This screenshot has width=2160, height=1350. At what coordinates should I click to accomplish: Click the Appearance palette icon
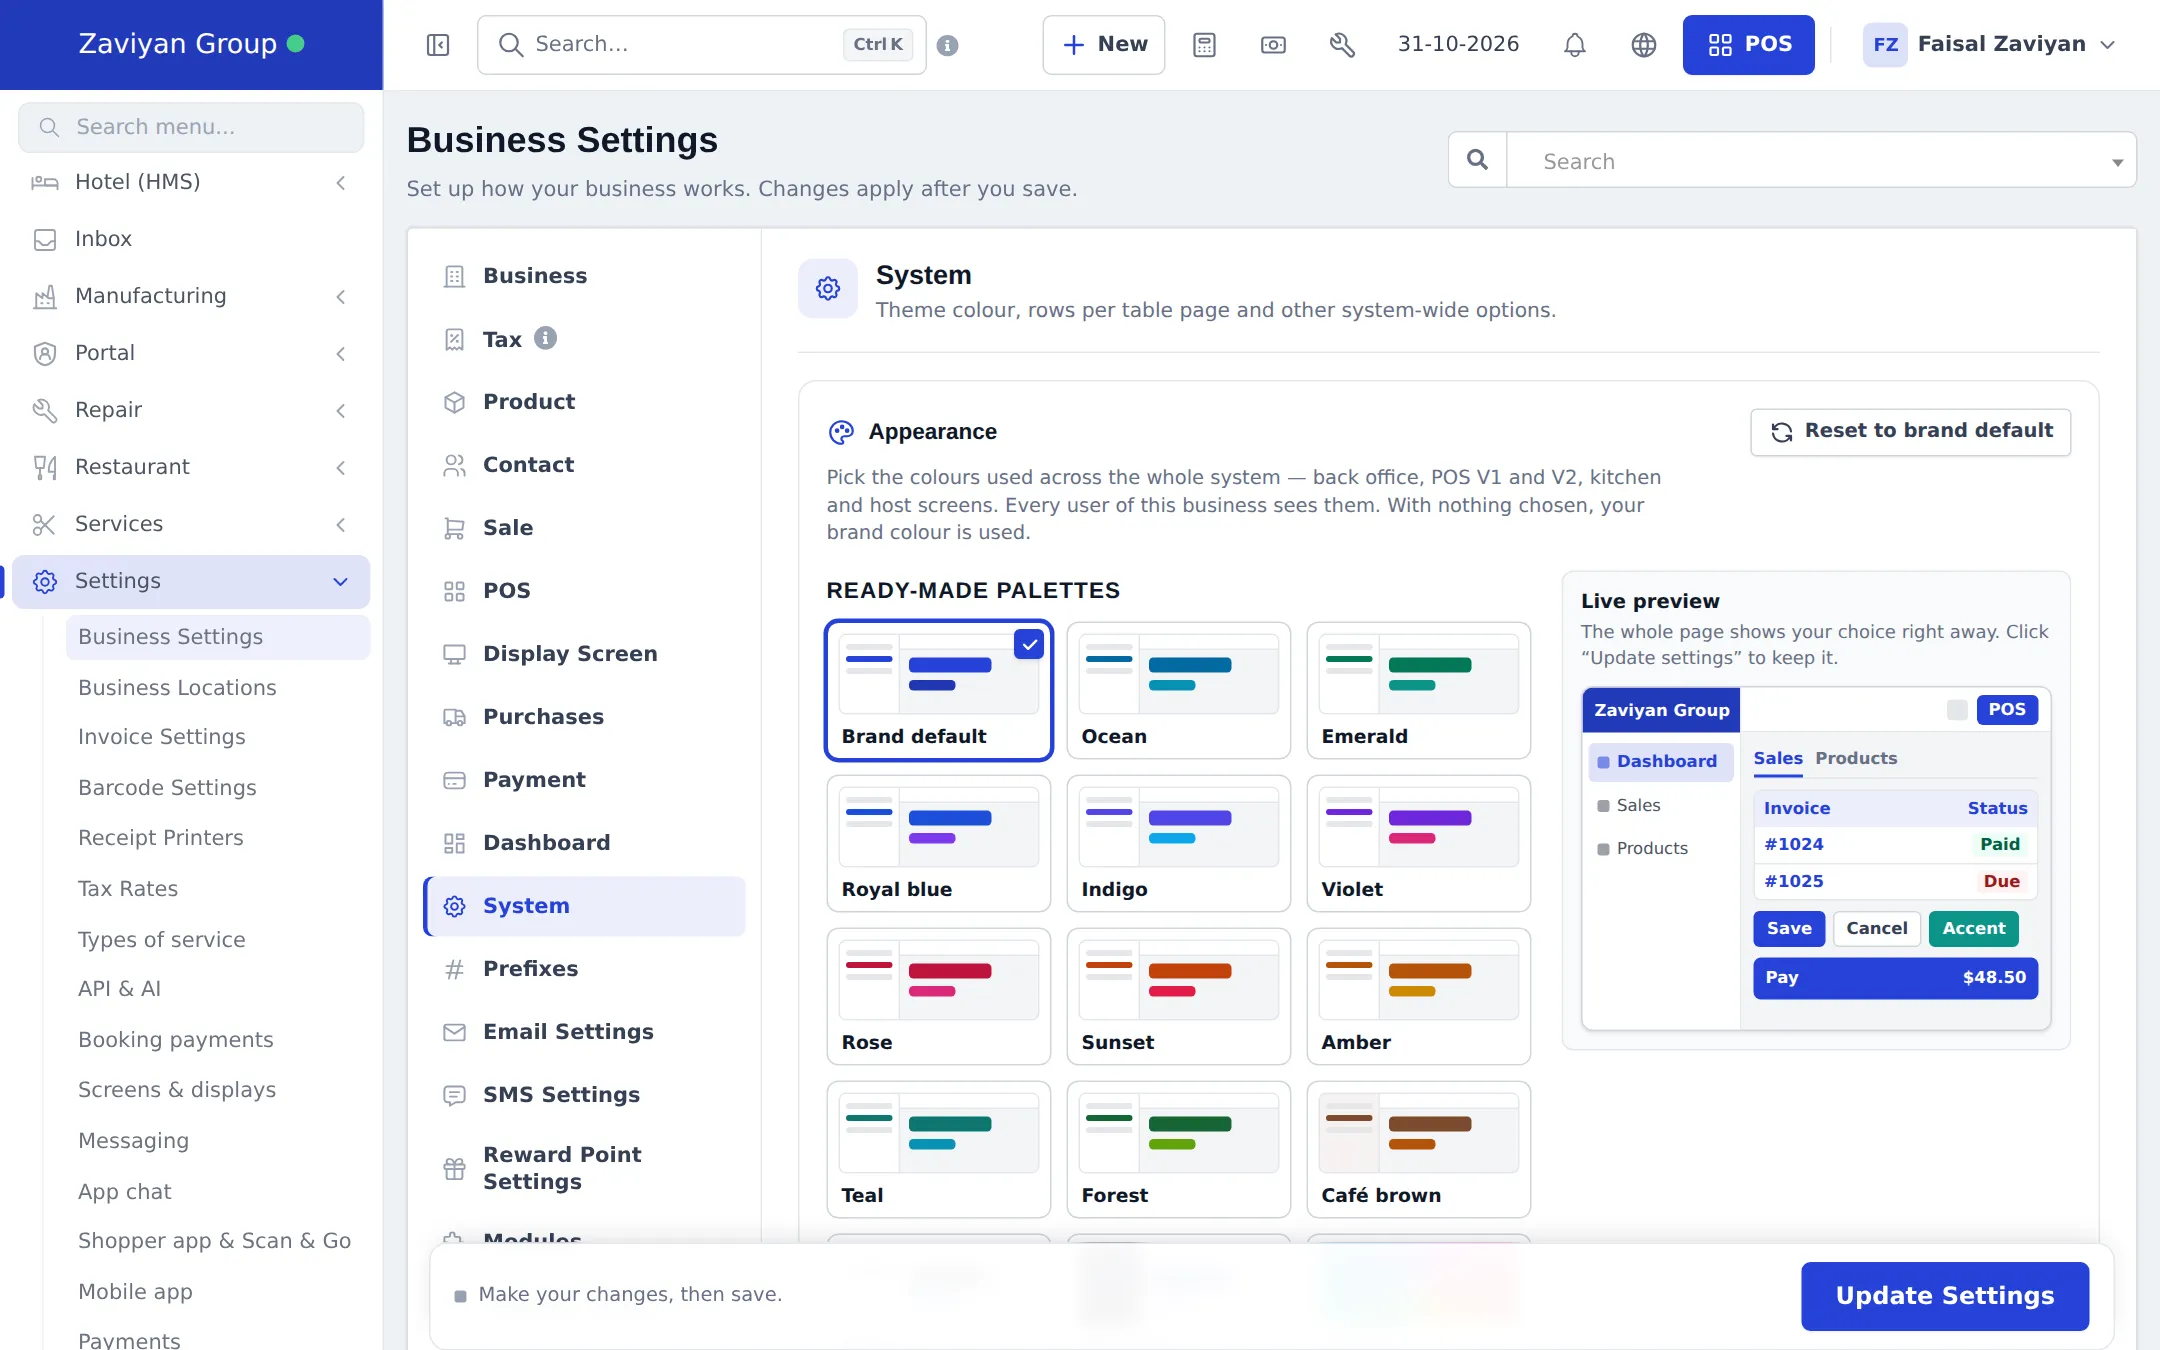[x=841, y=432]
